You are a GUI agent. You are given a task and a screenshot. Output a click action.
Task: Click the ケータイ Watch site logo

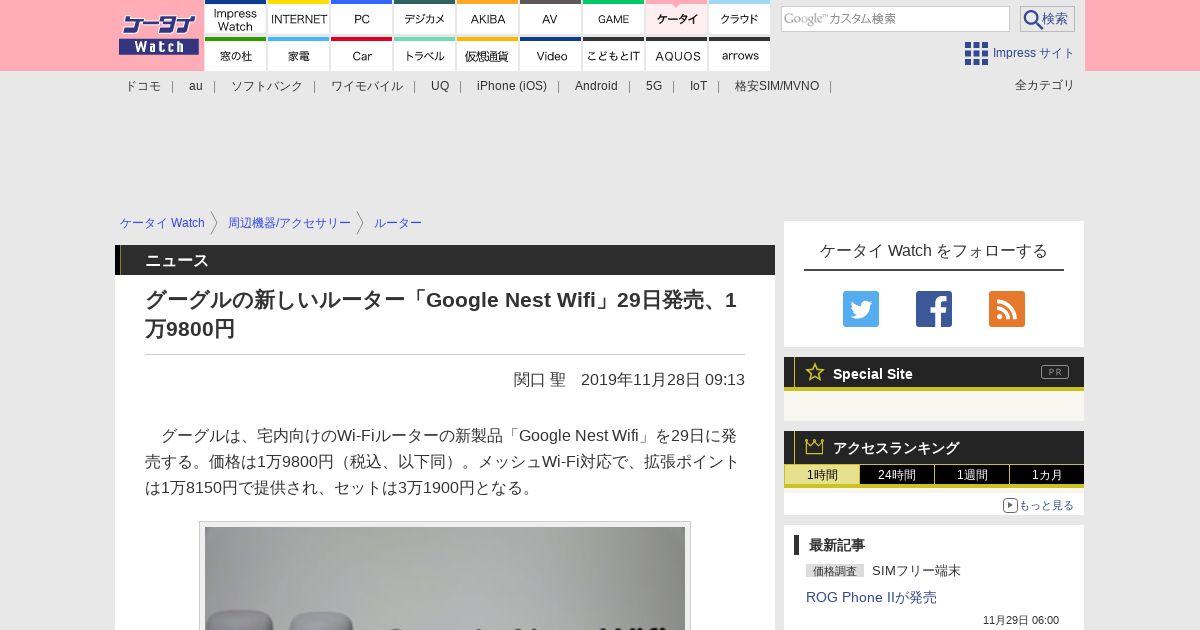(x=159, y=34)
